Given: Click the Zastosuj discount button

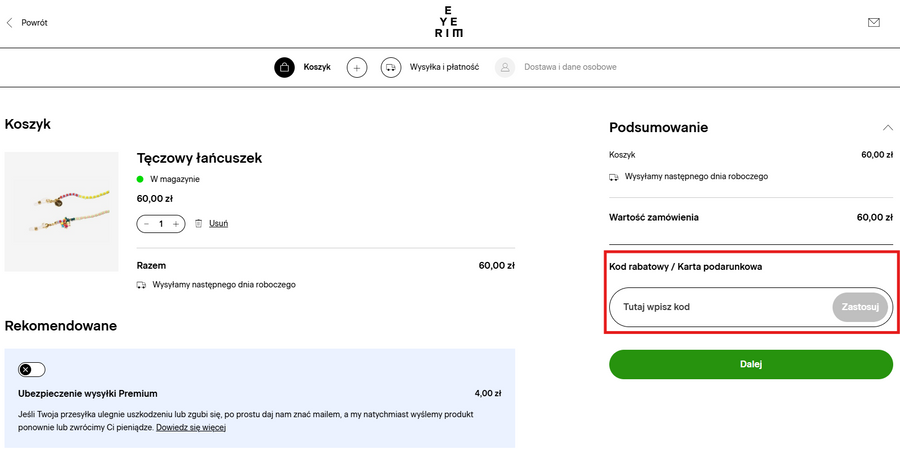Looking at the screenshot, I should [860, 307].
